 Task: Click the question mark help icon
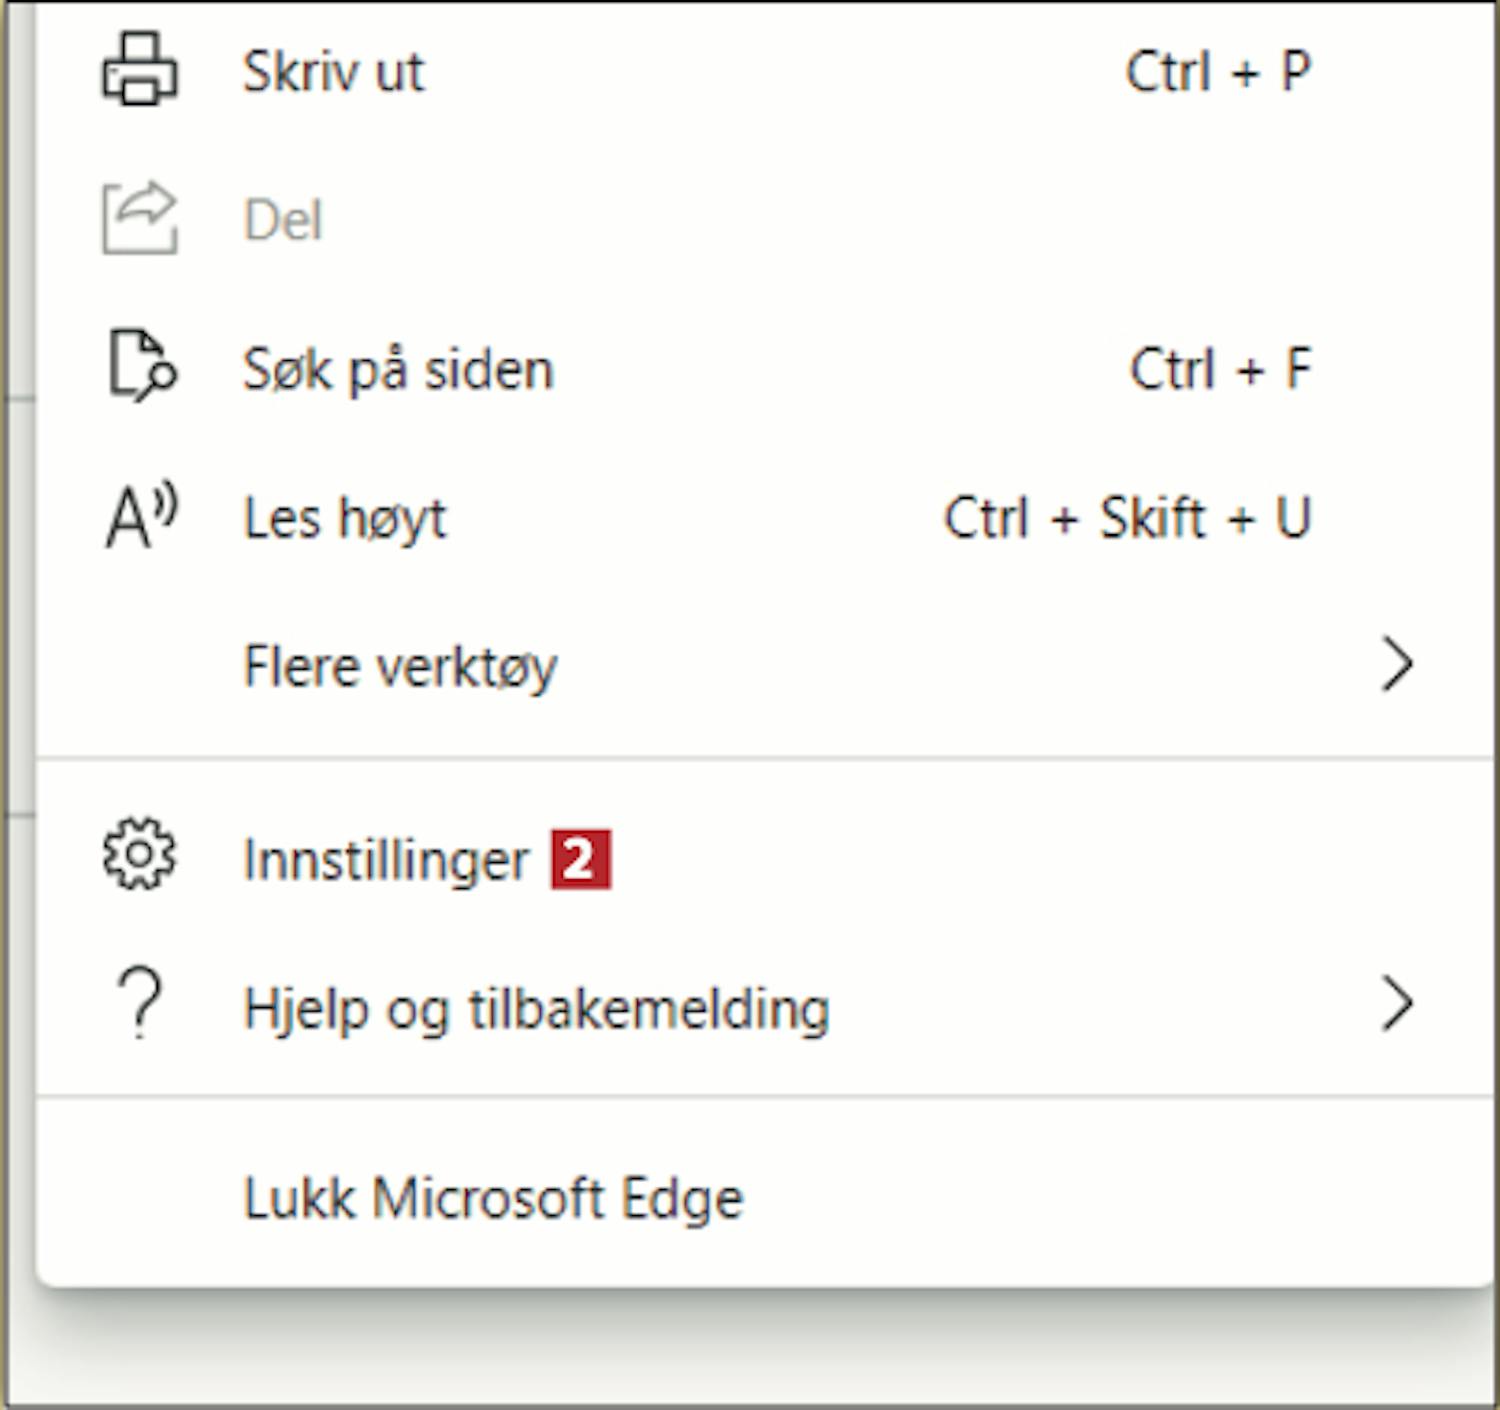click(x=140, y=1004)
